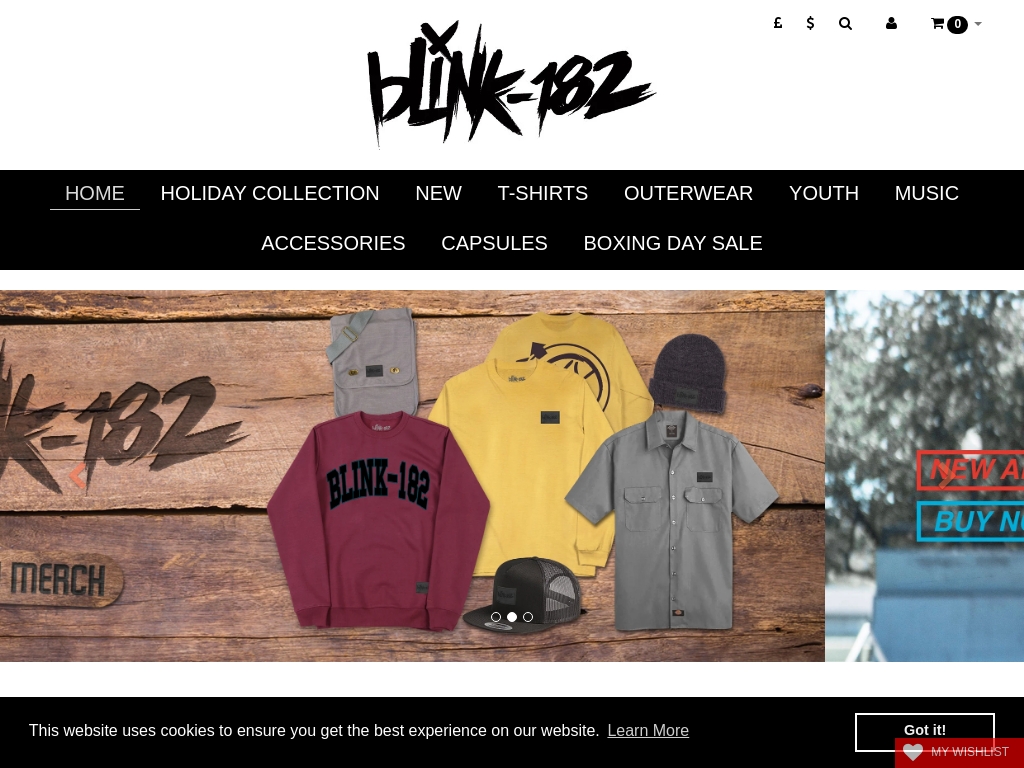1024x768 pixels.
Task: Dismiss cookies with Got it! button
Action: pos(925,731)
